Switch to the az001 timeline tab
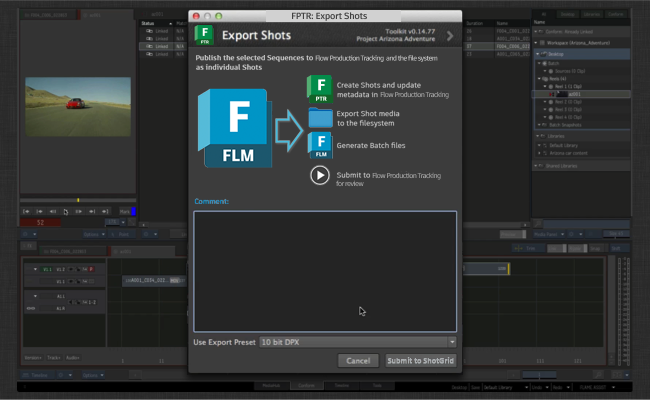This screenshot has height=400, width=650. (143, 251)
